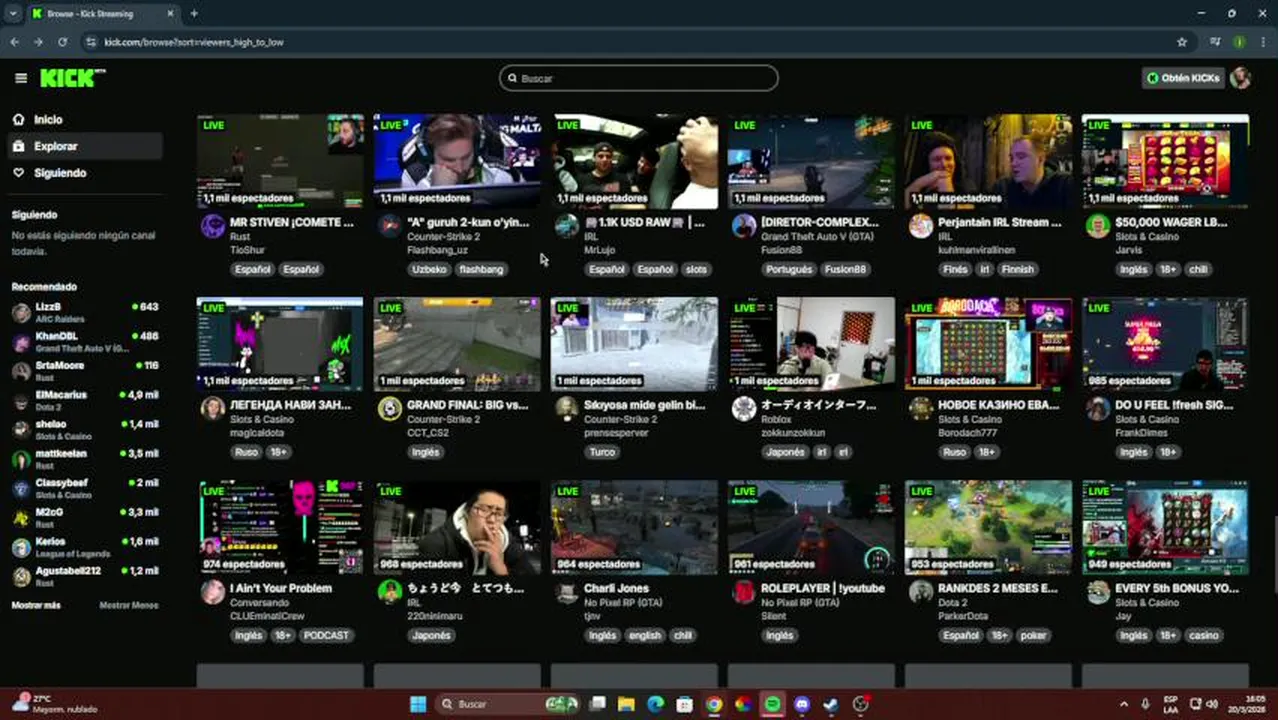This screenshot has width=1278, height=720.
Task: Click the Uzbeko tag under Flashbang_uz
Action: pos(428,269)
